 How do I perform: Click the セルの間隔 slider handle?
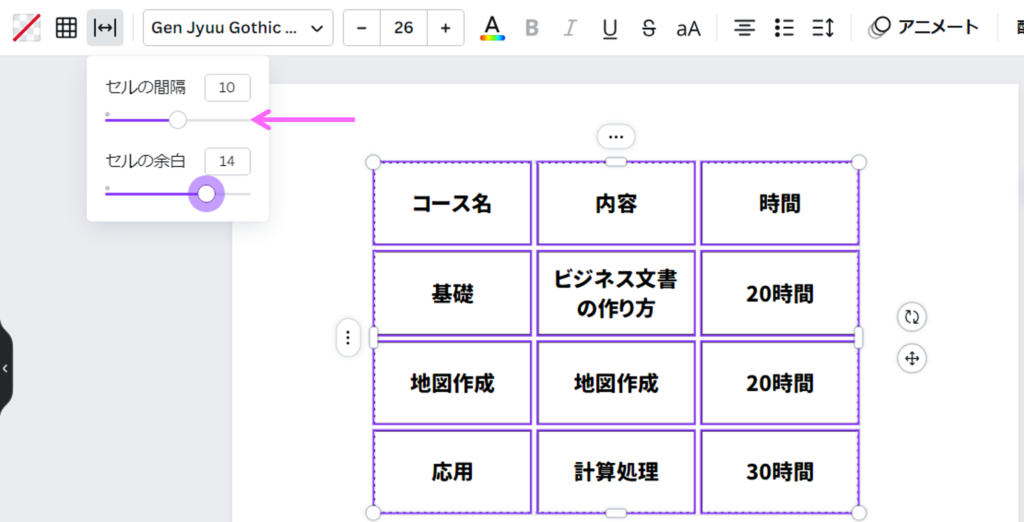pyautogui.click(x=178, y=120)
